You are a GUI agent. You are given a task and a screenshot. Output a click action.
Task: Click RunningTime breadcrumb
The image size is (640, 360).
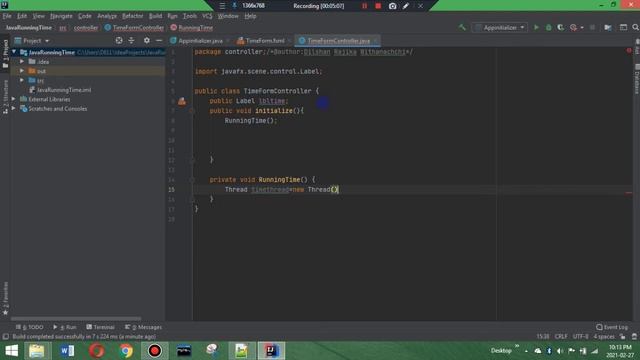point(192,27)
